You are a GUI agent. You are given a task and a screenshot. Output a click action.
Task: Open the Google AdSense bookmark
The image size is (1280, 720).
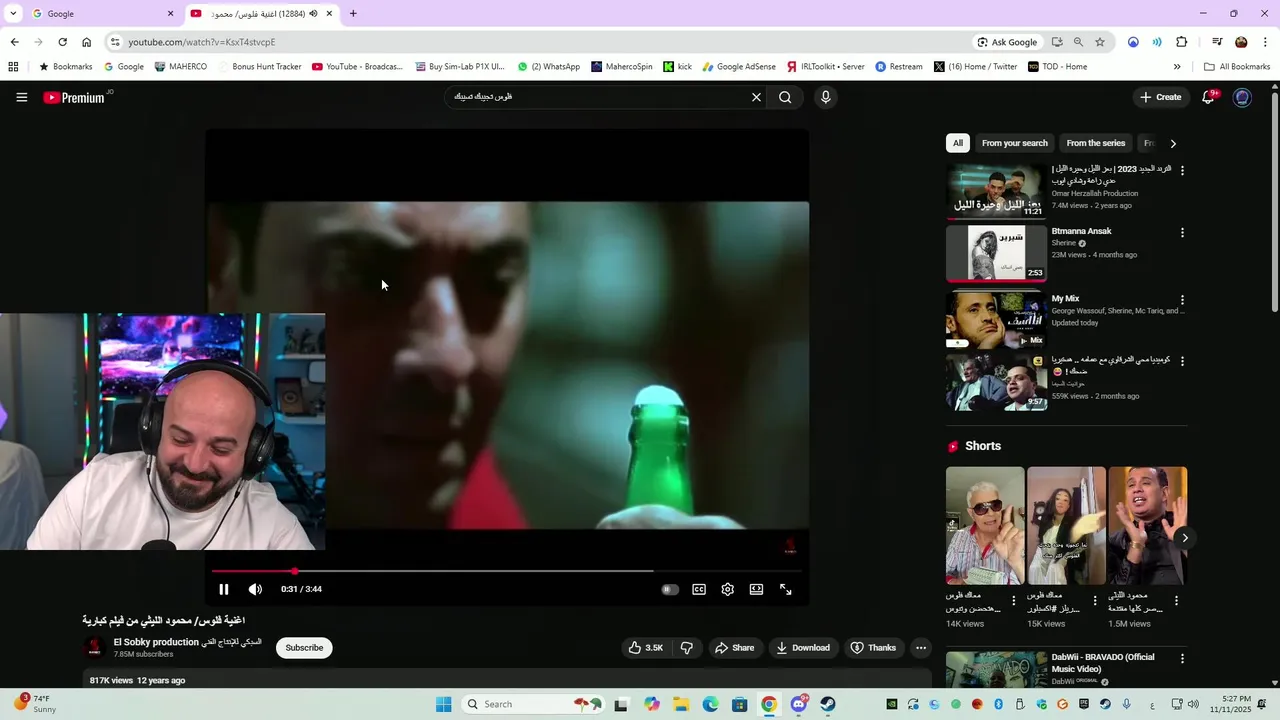(739, 67)
